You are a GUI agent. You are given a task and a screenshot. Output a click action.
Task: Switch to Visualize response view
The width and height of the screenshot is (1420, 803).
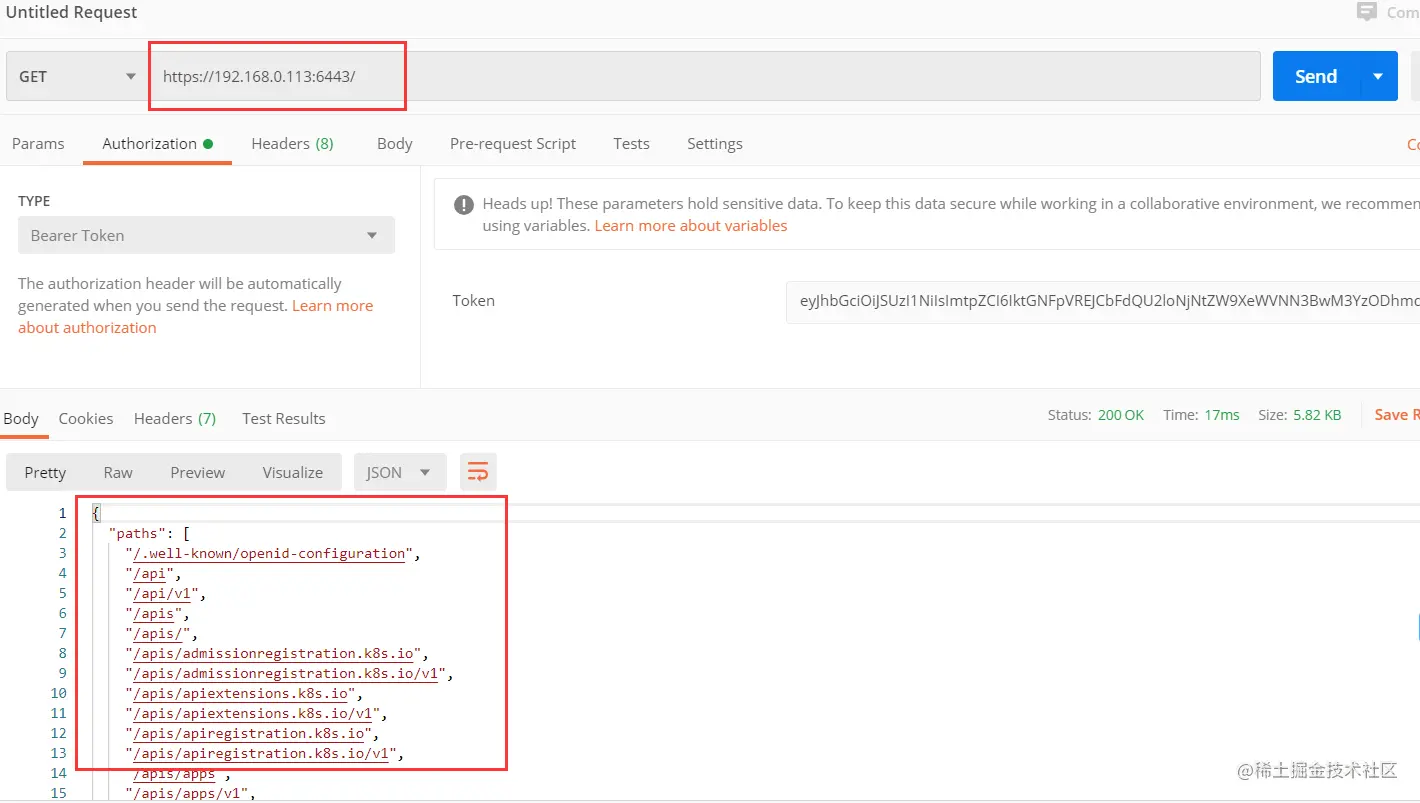[x=293, y=472]
